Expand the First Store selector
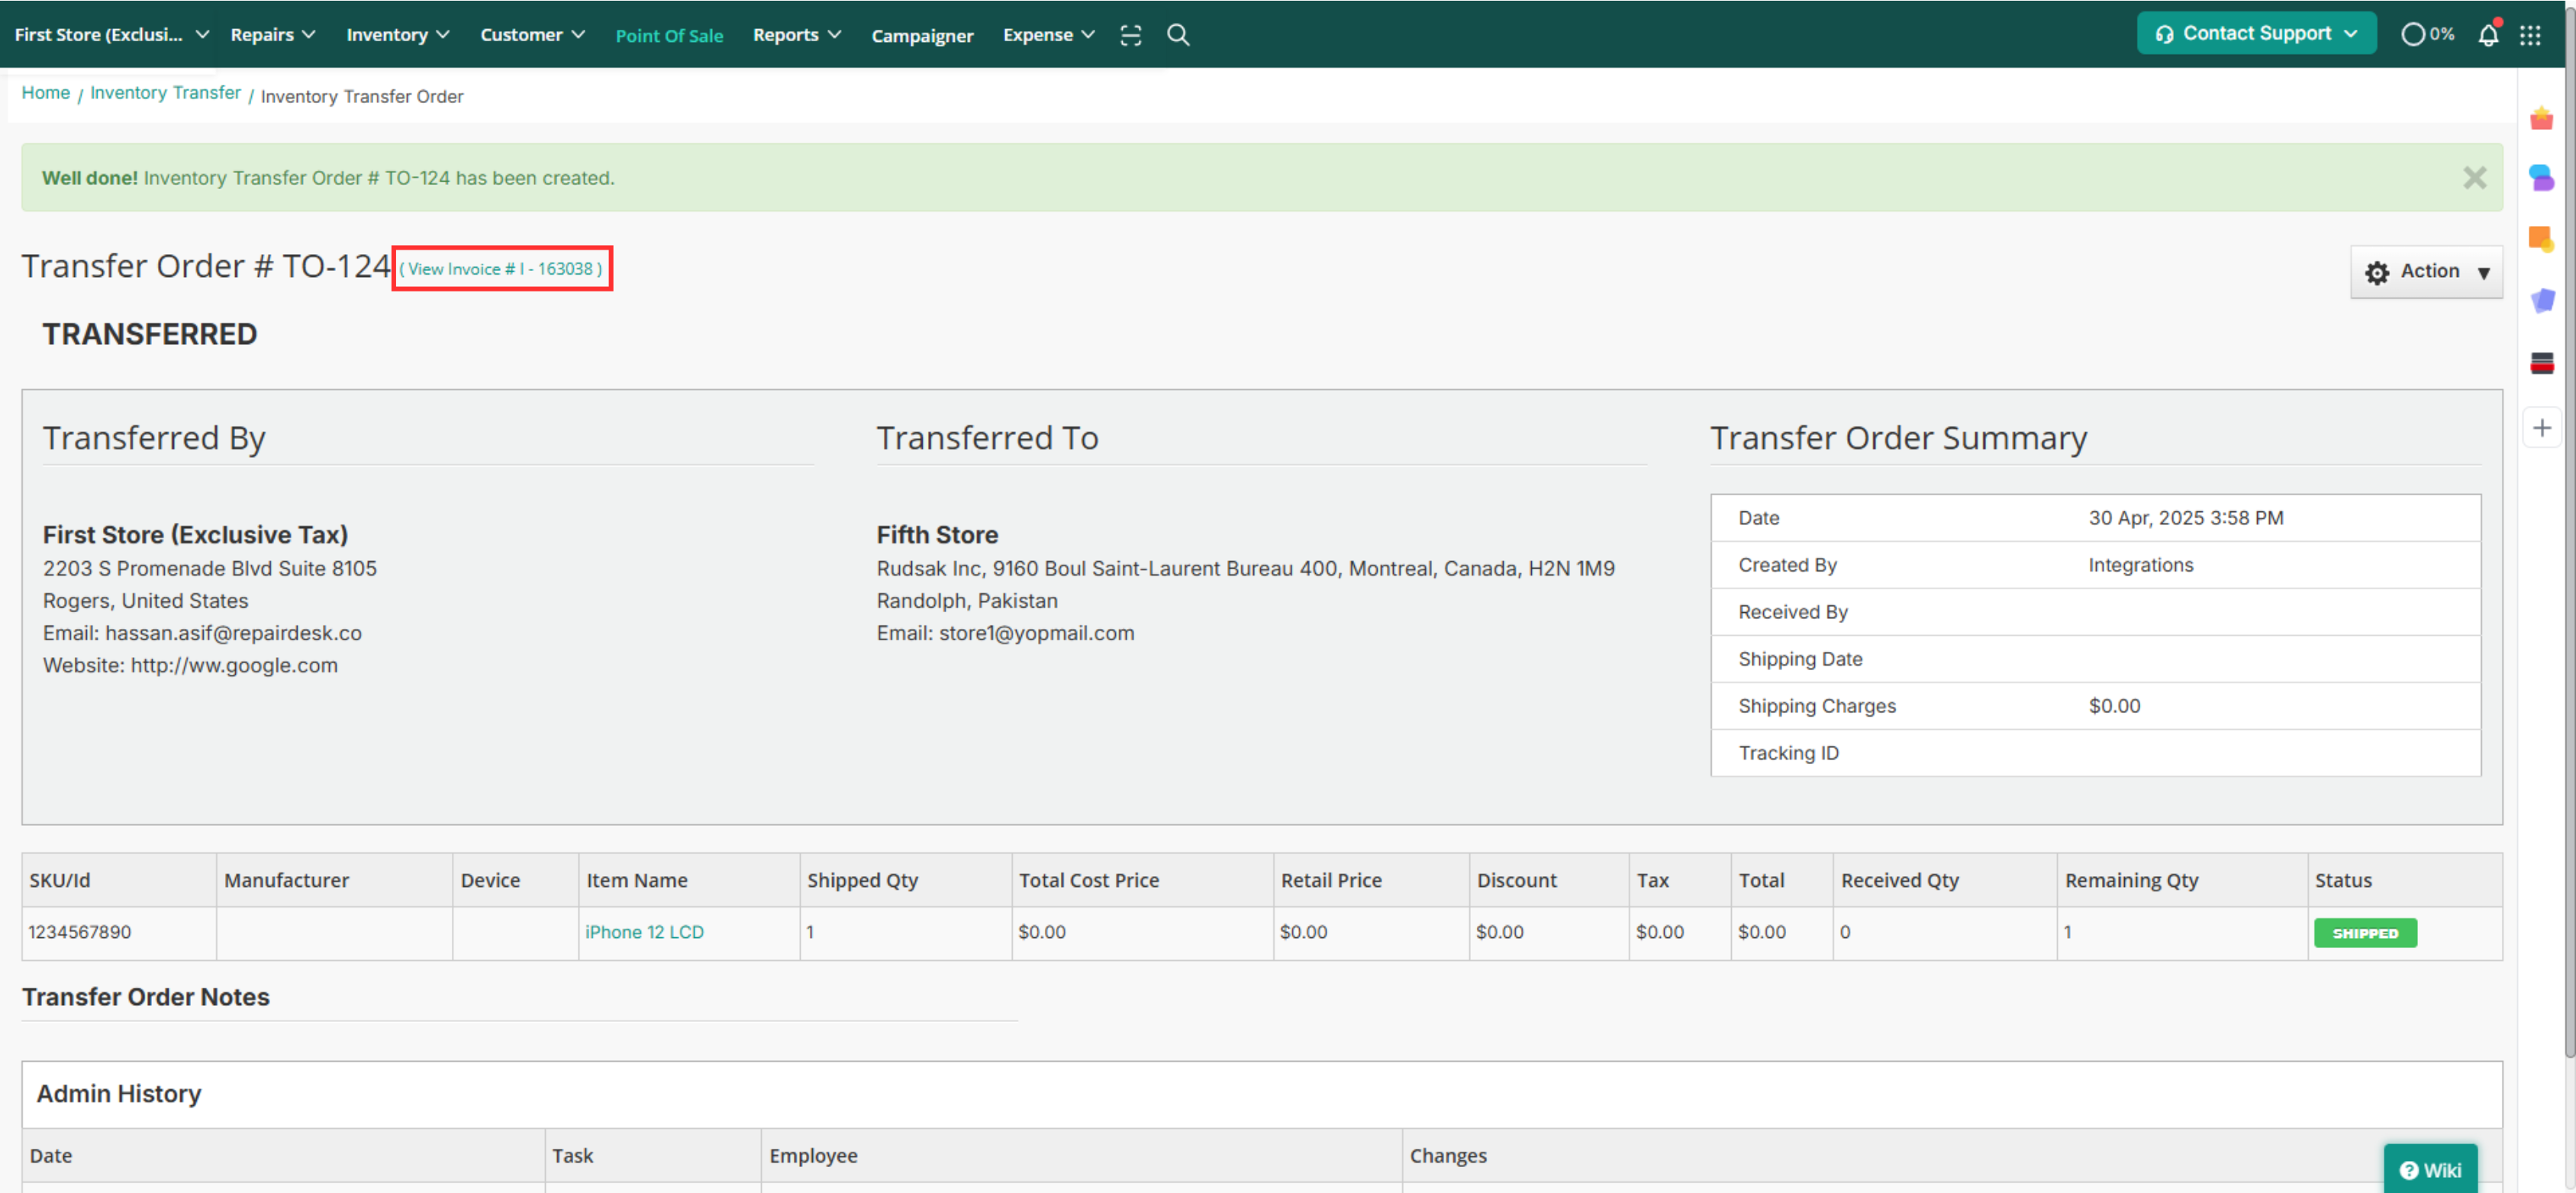The image size is (2576, 1193). tap(111, 34)
